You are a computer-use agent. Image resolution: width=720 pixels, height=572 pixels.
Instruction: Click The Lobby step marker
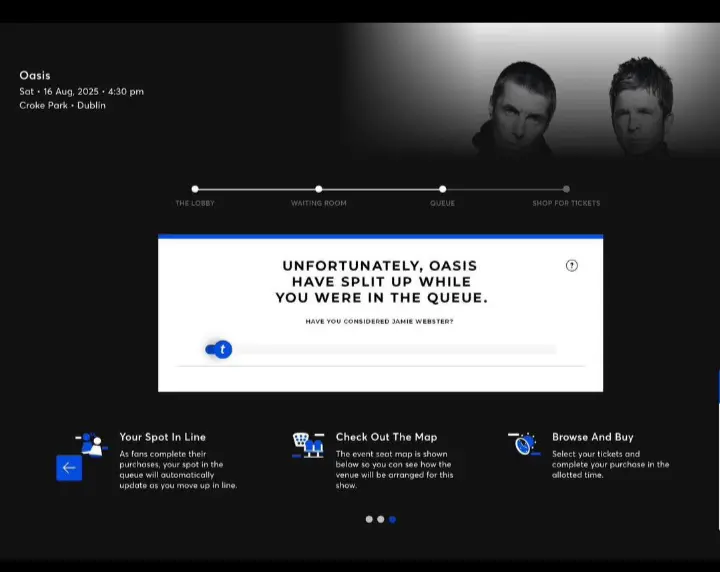coord(195,189)
